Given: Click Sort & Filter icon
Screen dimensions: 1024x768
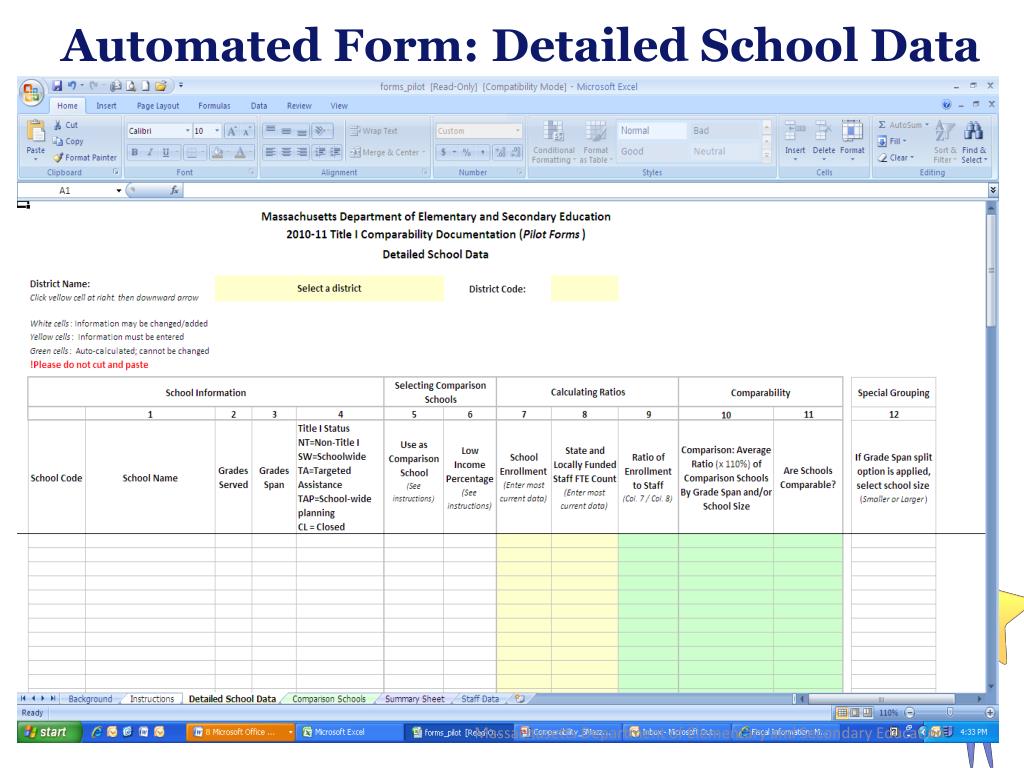Looking at the screenshot, I should pos(944,132).
